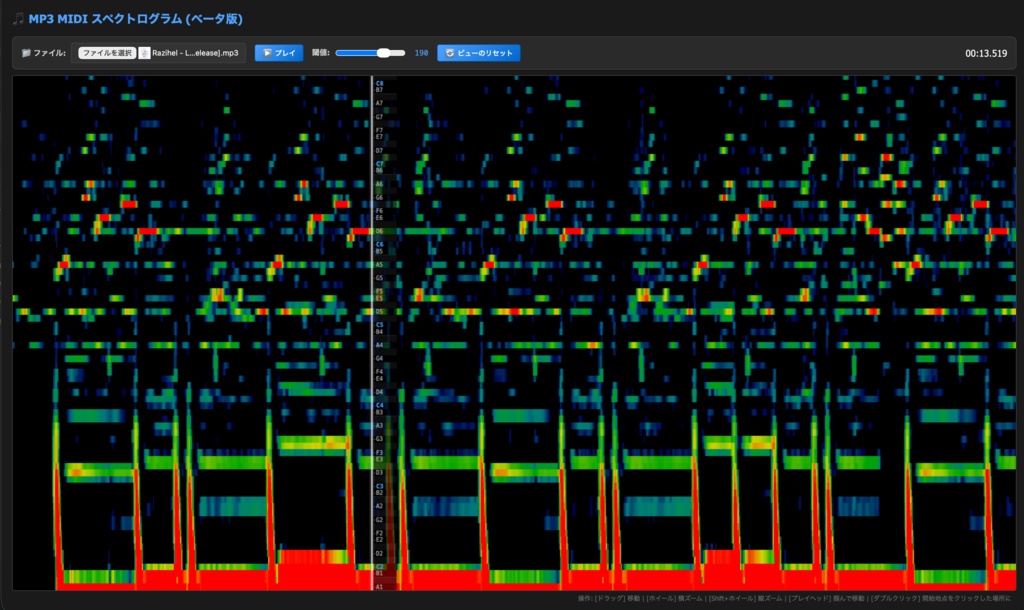1024x610 pixels.
Task: Click the G3 note label
Action: (379, 439)
